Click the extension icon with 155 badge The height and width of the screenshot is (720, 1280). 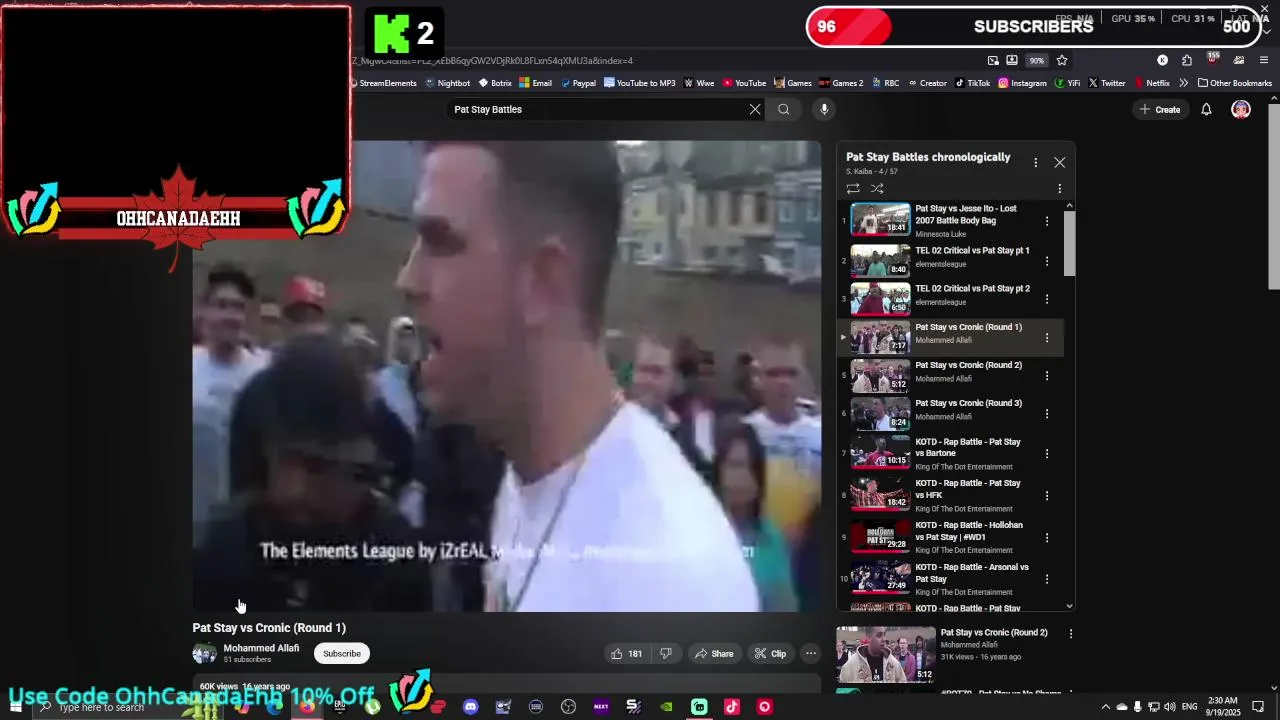1212,59
